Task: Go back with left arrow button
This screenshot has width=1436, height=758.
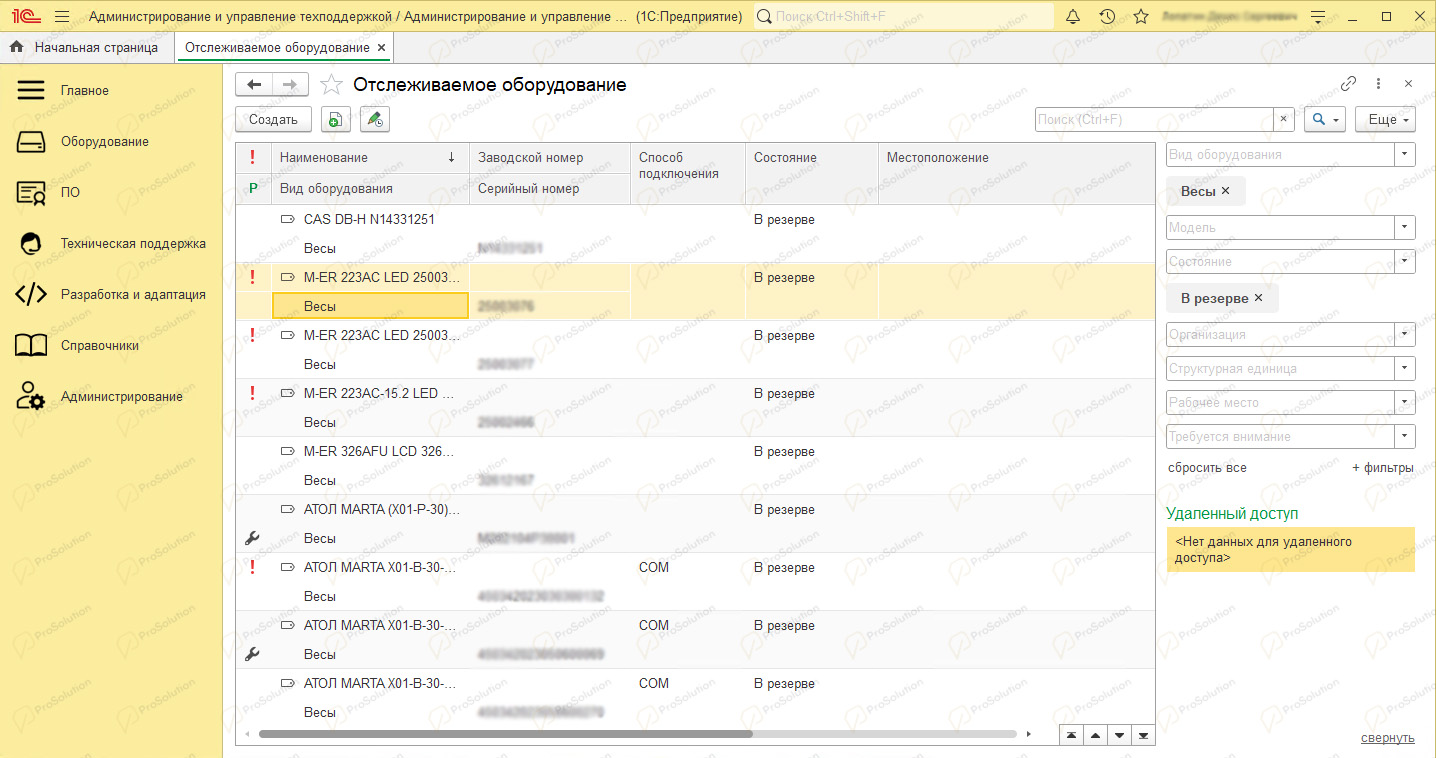Action: [x=254, y=85]
